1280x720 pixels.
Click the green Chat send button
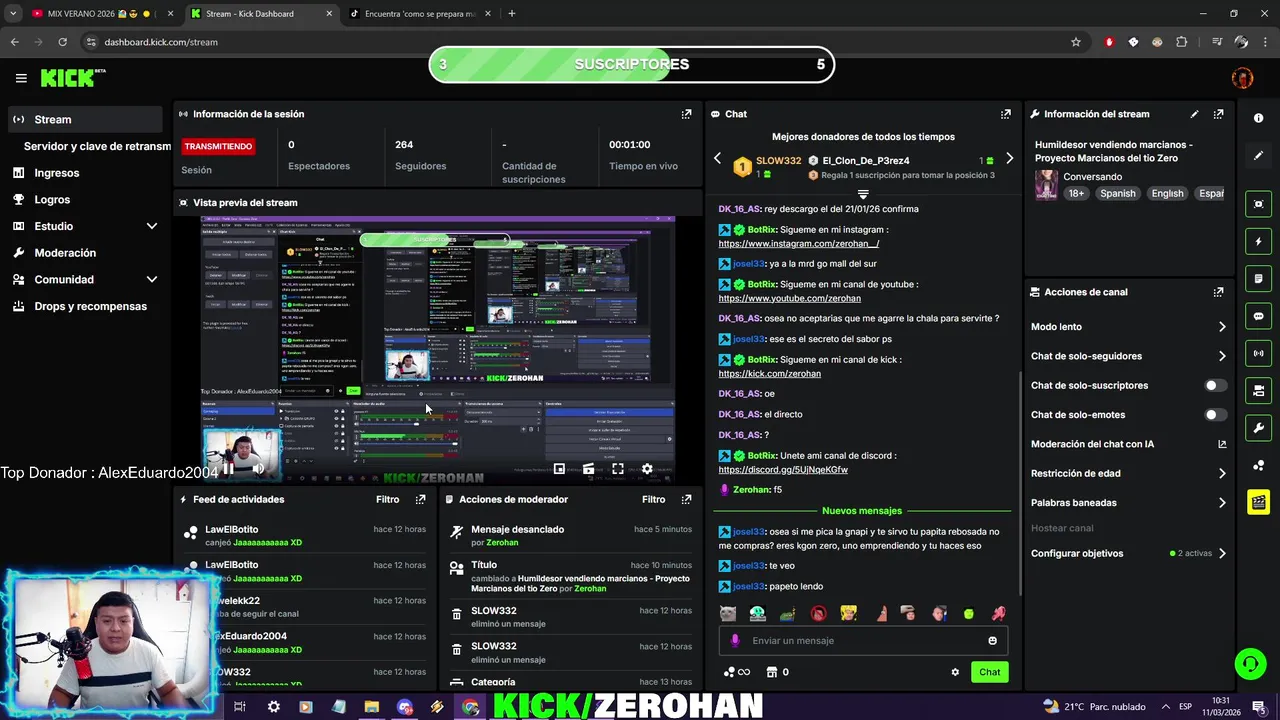pyautogui.click(x=989, y=672)
